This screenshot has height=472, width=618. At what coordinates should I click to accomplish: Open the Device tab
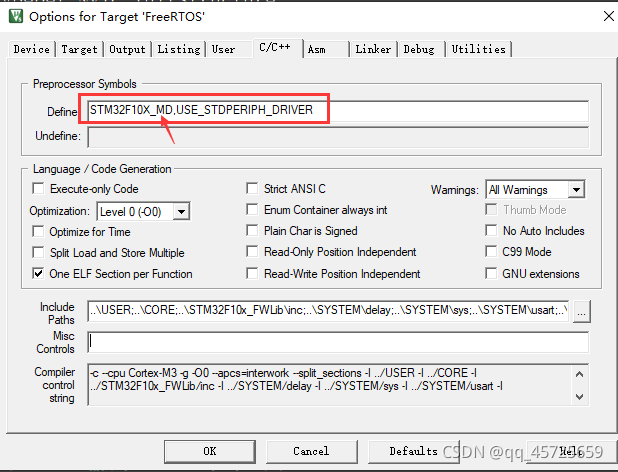click(x=32, y=50)
